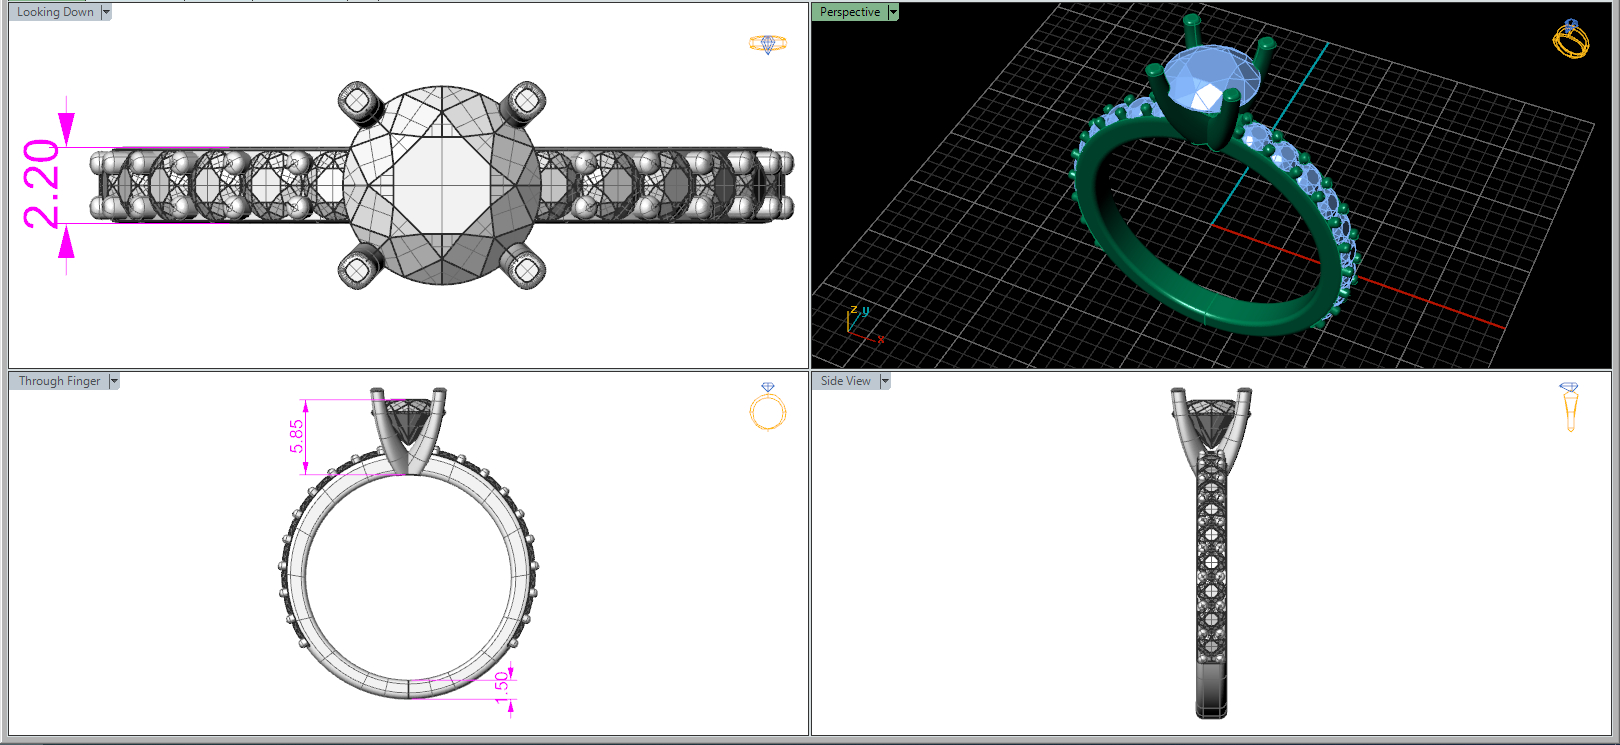This screenshot has width=1620, height=745.
Task: Select the Looking Down viewport title
Action: coord(55,12)
